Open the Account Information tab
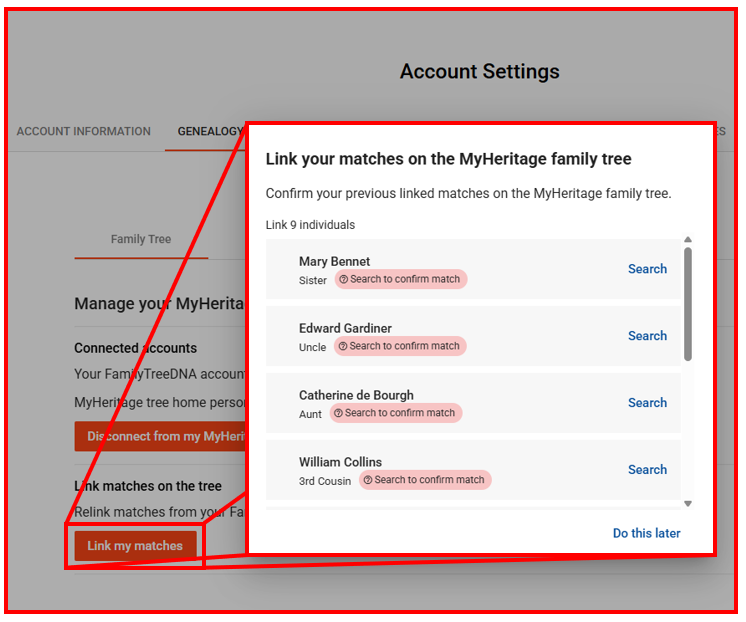 (84, 131)
